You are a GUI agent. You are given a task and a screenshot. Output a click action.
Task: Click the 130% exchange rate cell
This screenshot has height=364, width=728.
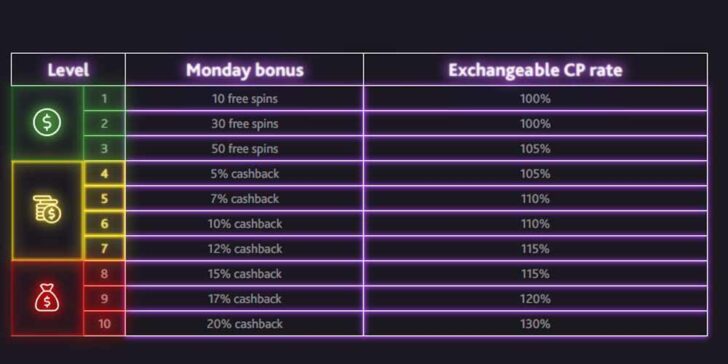point(535,324)
